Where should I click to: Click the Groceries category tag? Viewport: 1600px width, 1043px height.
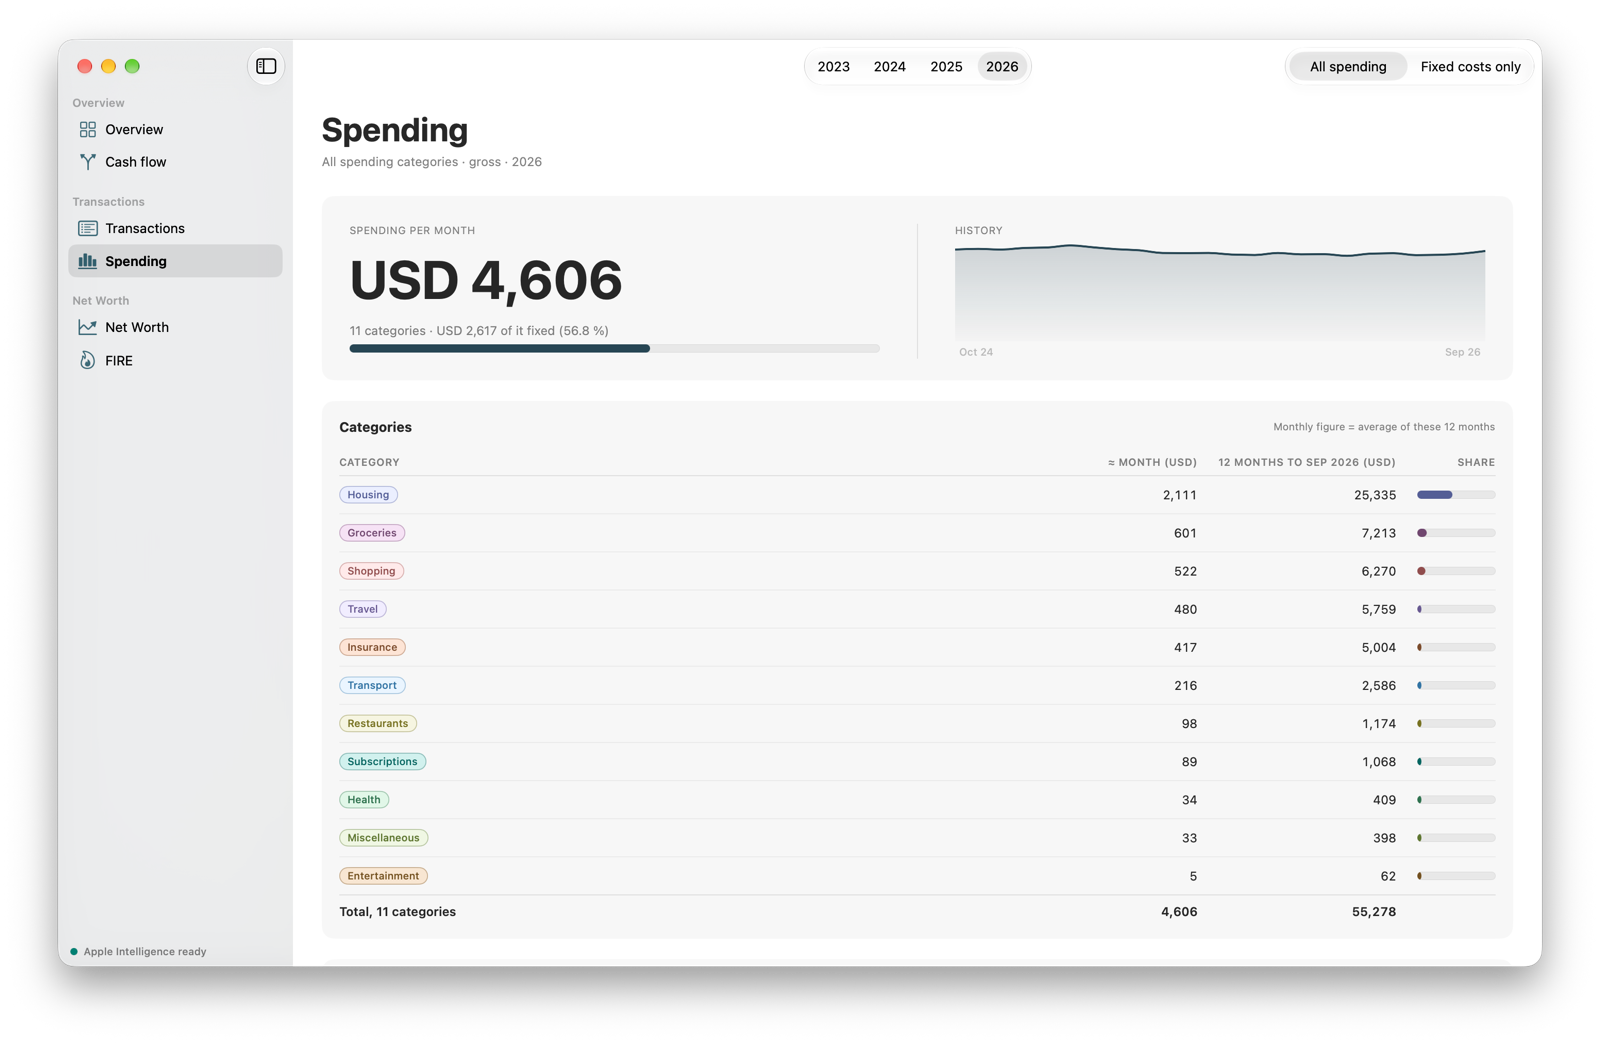[x=372, y=533]
